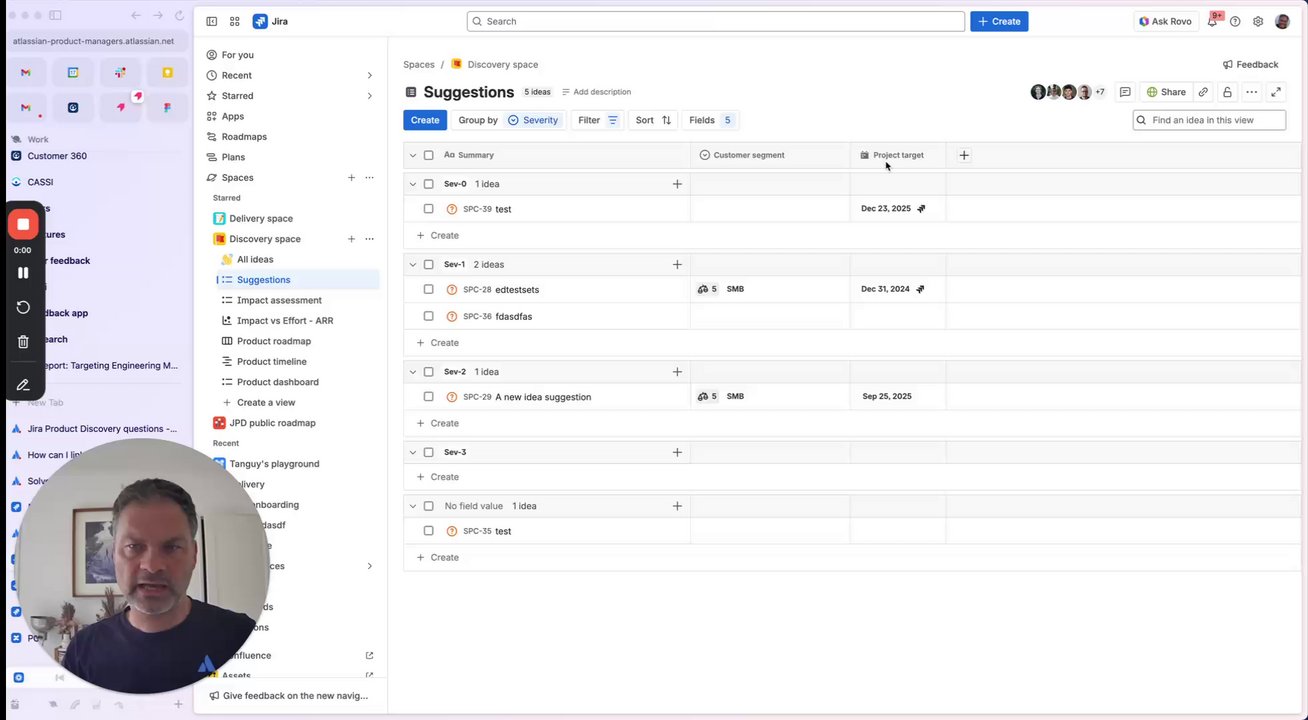Enter fullscreen with the expand icon
Screen dimensions: 1308x720
click(x=1276, y=92)
